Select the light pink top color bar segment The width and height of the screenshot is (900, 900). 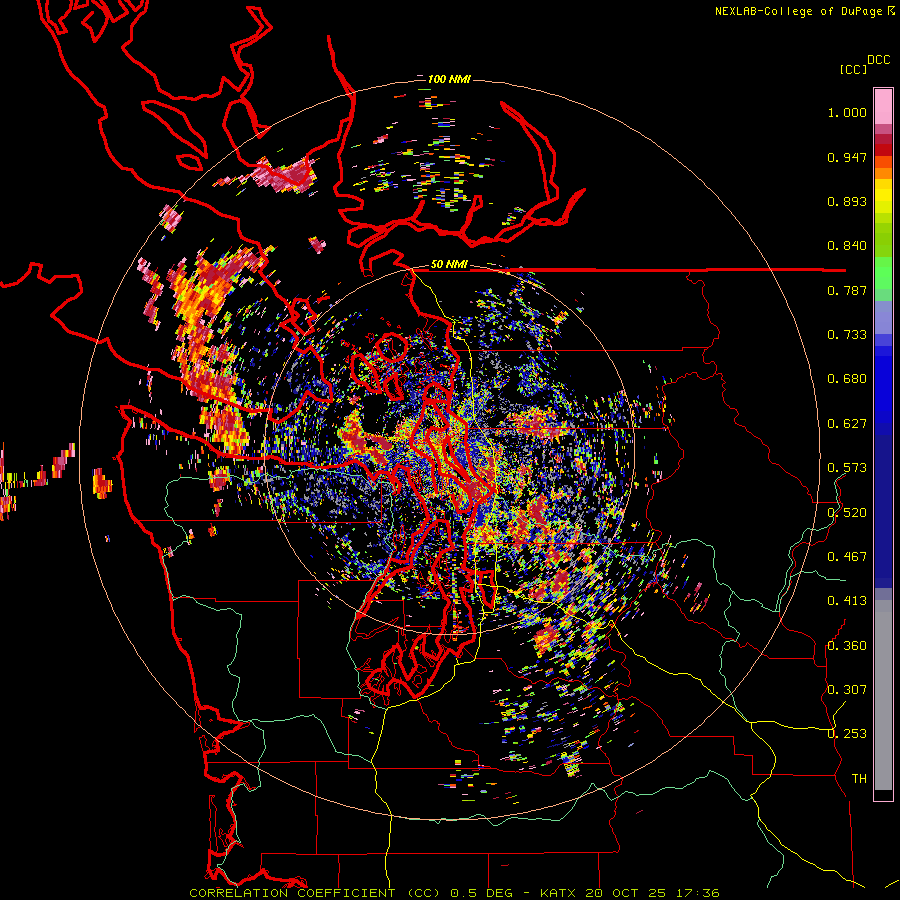click(x=883, y=106)
